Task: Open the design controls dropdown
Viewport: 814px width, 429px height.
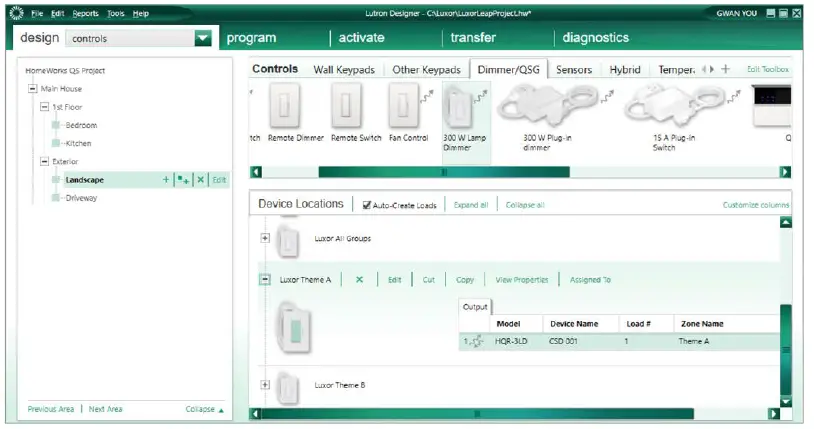Action: pyautogui.click(x=203, y=38)
